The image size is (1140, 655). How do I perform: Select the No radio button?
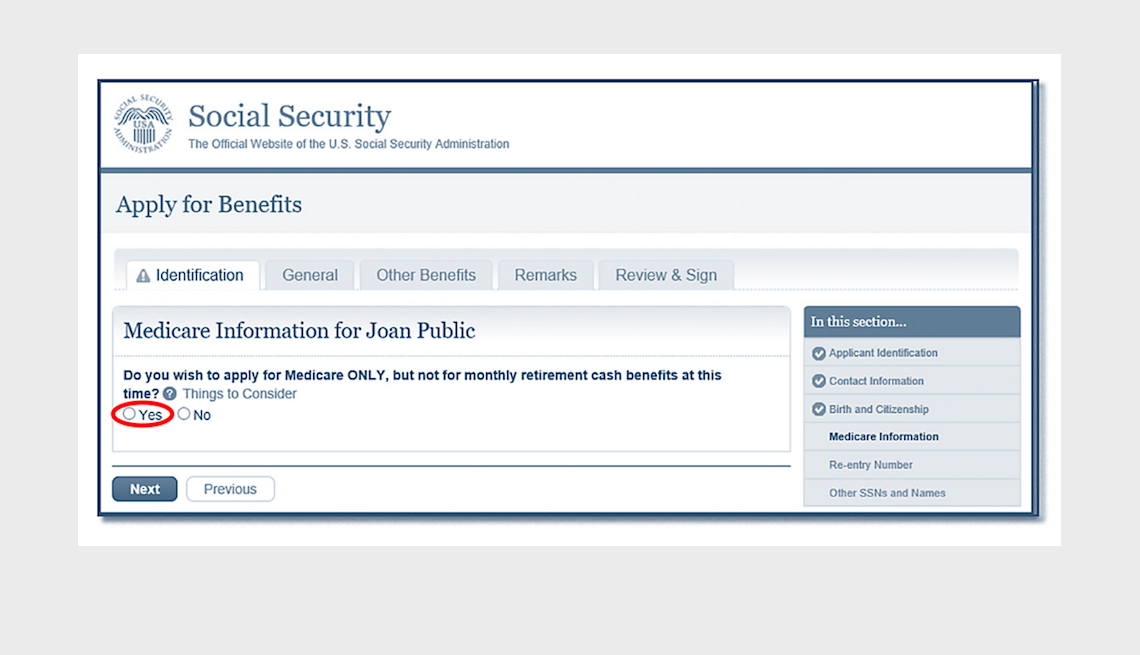pyautogui.click(x=183, y=413)
